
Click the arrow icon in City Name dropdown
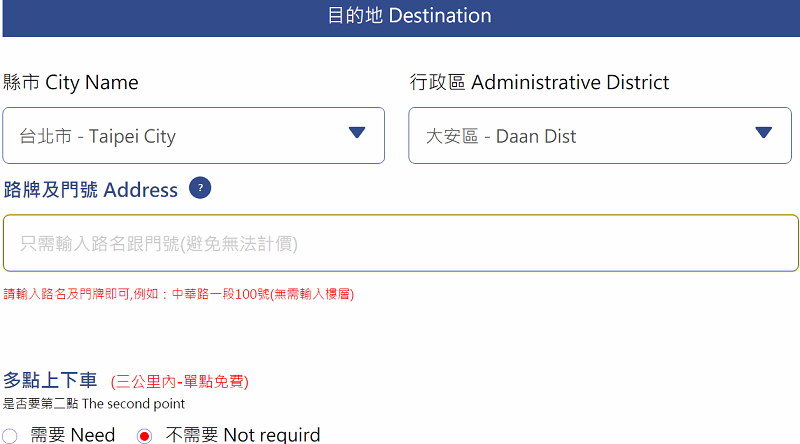coord(357,133)
